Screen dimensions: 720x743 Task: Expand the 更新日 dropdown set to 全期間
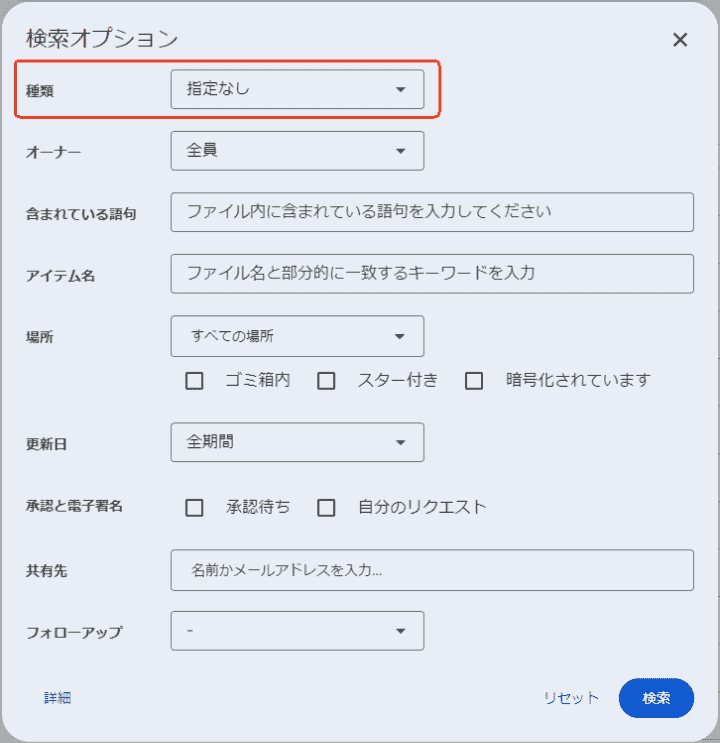(x=297, y=442)
